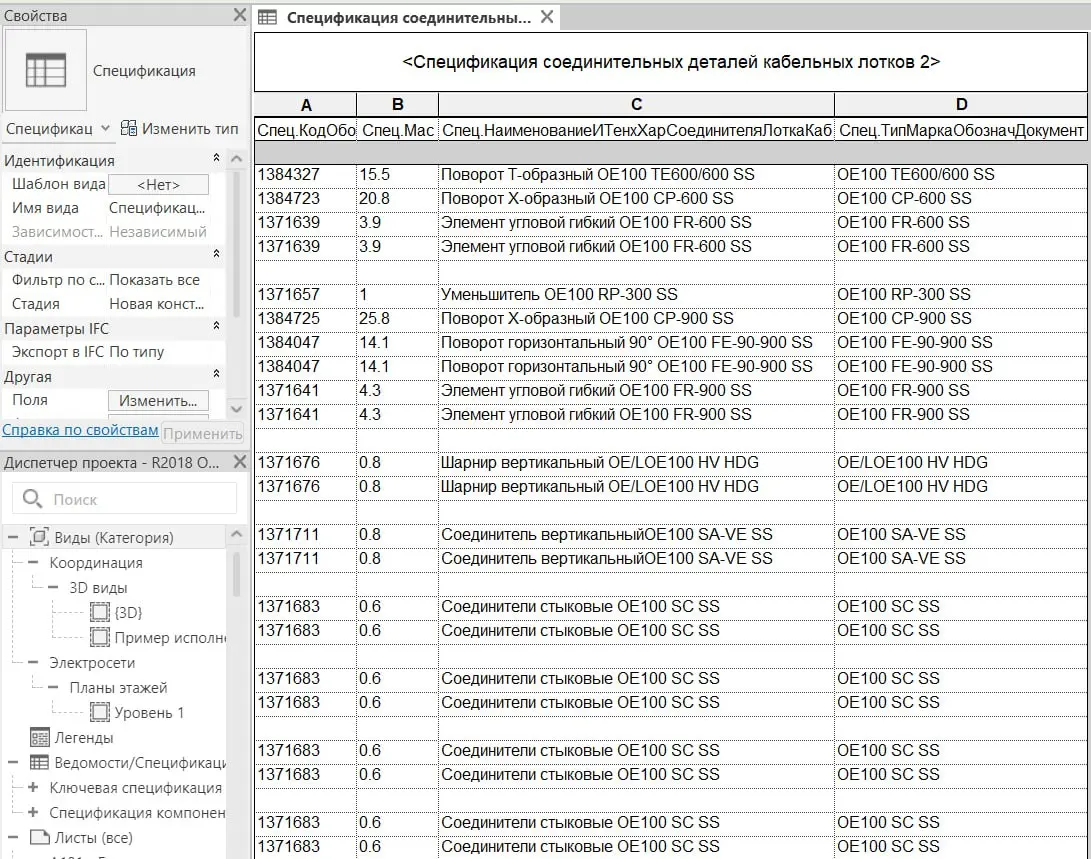Select the Стадия Новая конструкция value

point(158,304)
